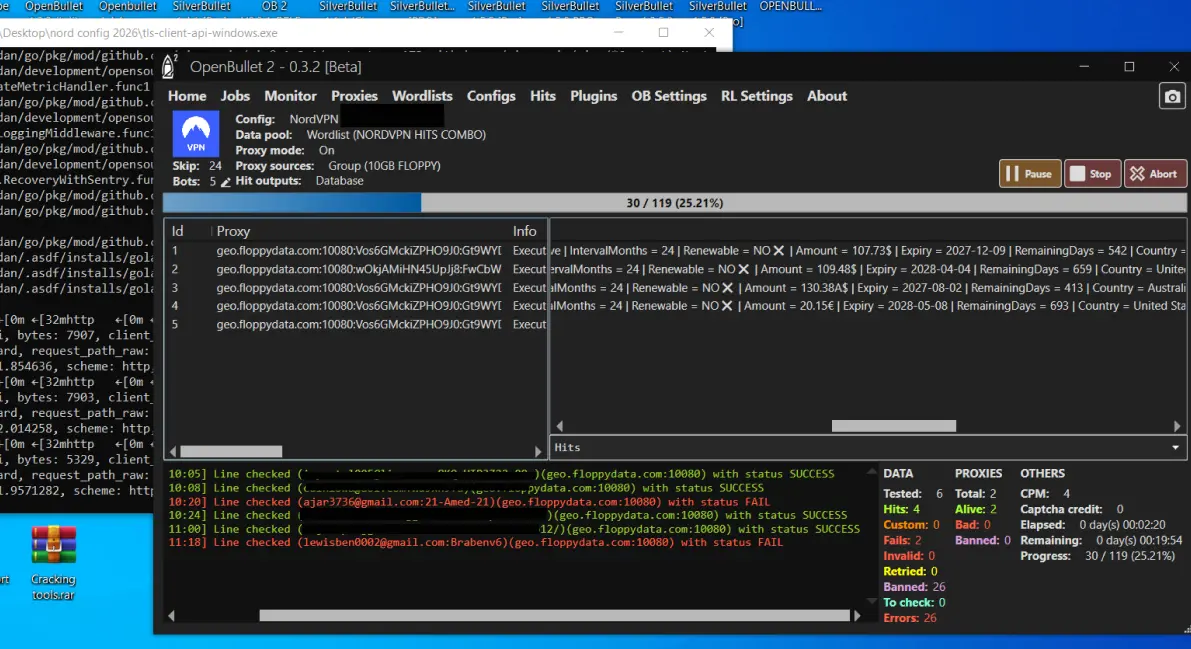Viewport: 1191px width, 649px height.
Task: Click the 'Alive: 2' proxies stat
Action: click(976, 509)
